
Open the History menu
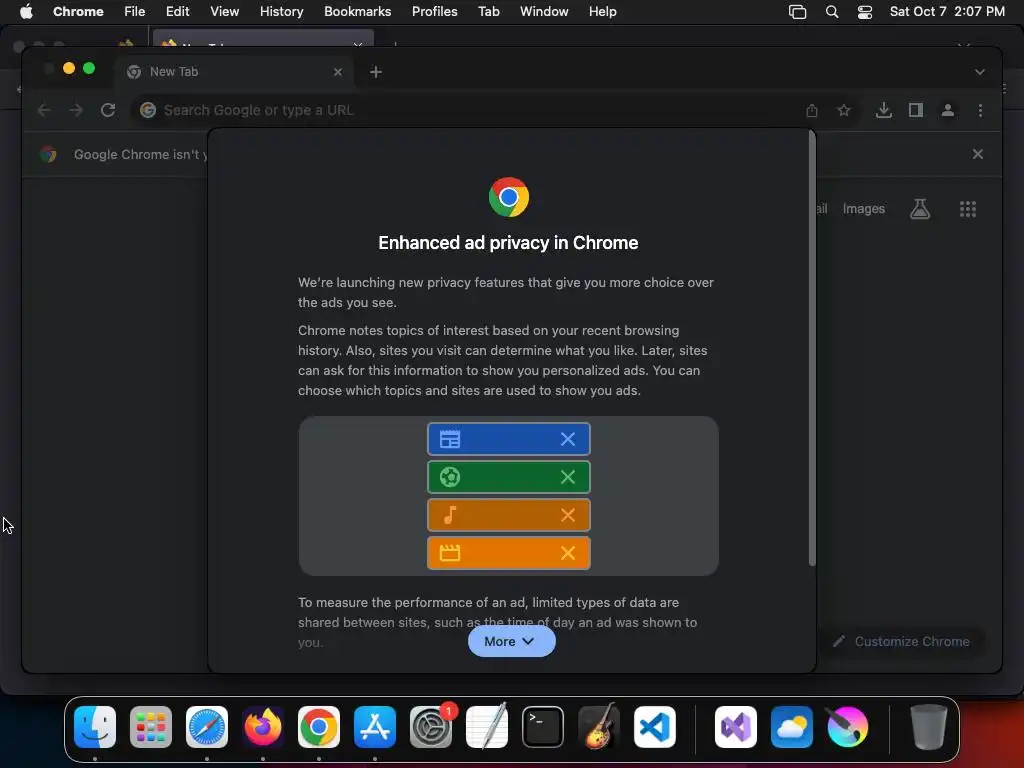tap(281, 12)
